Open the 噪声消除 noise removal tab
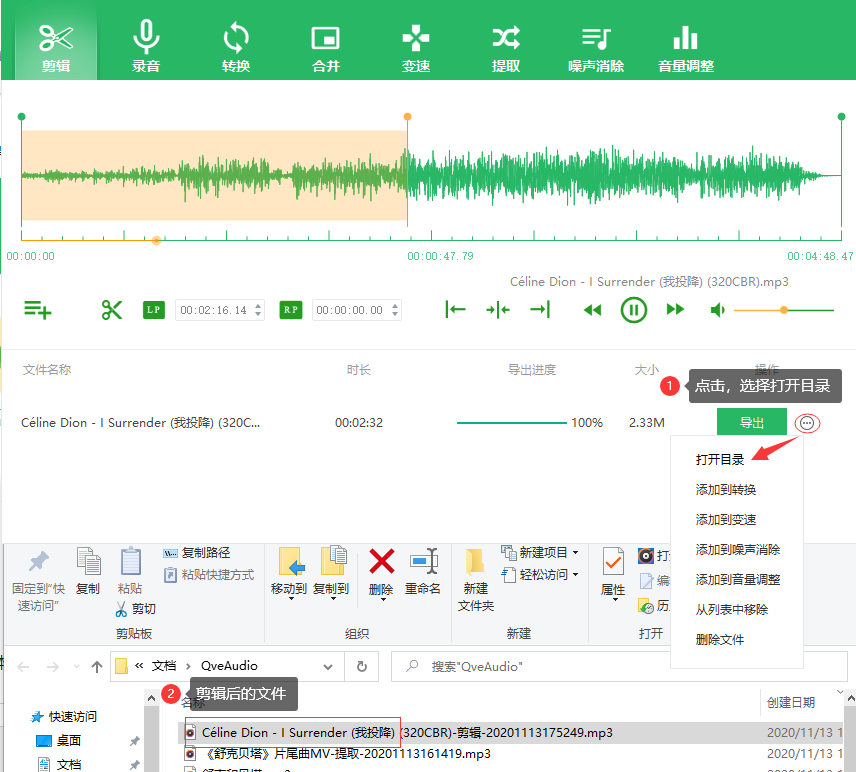 (x=596, y=47)
